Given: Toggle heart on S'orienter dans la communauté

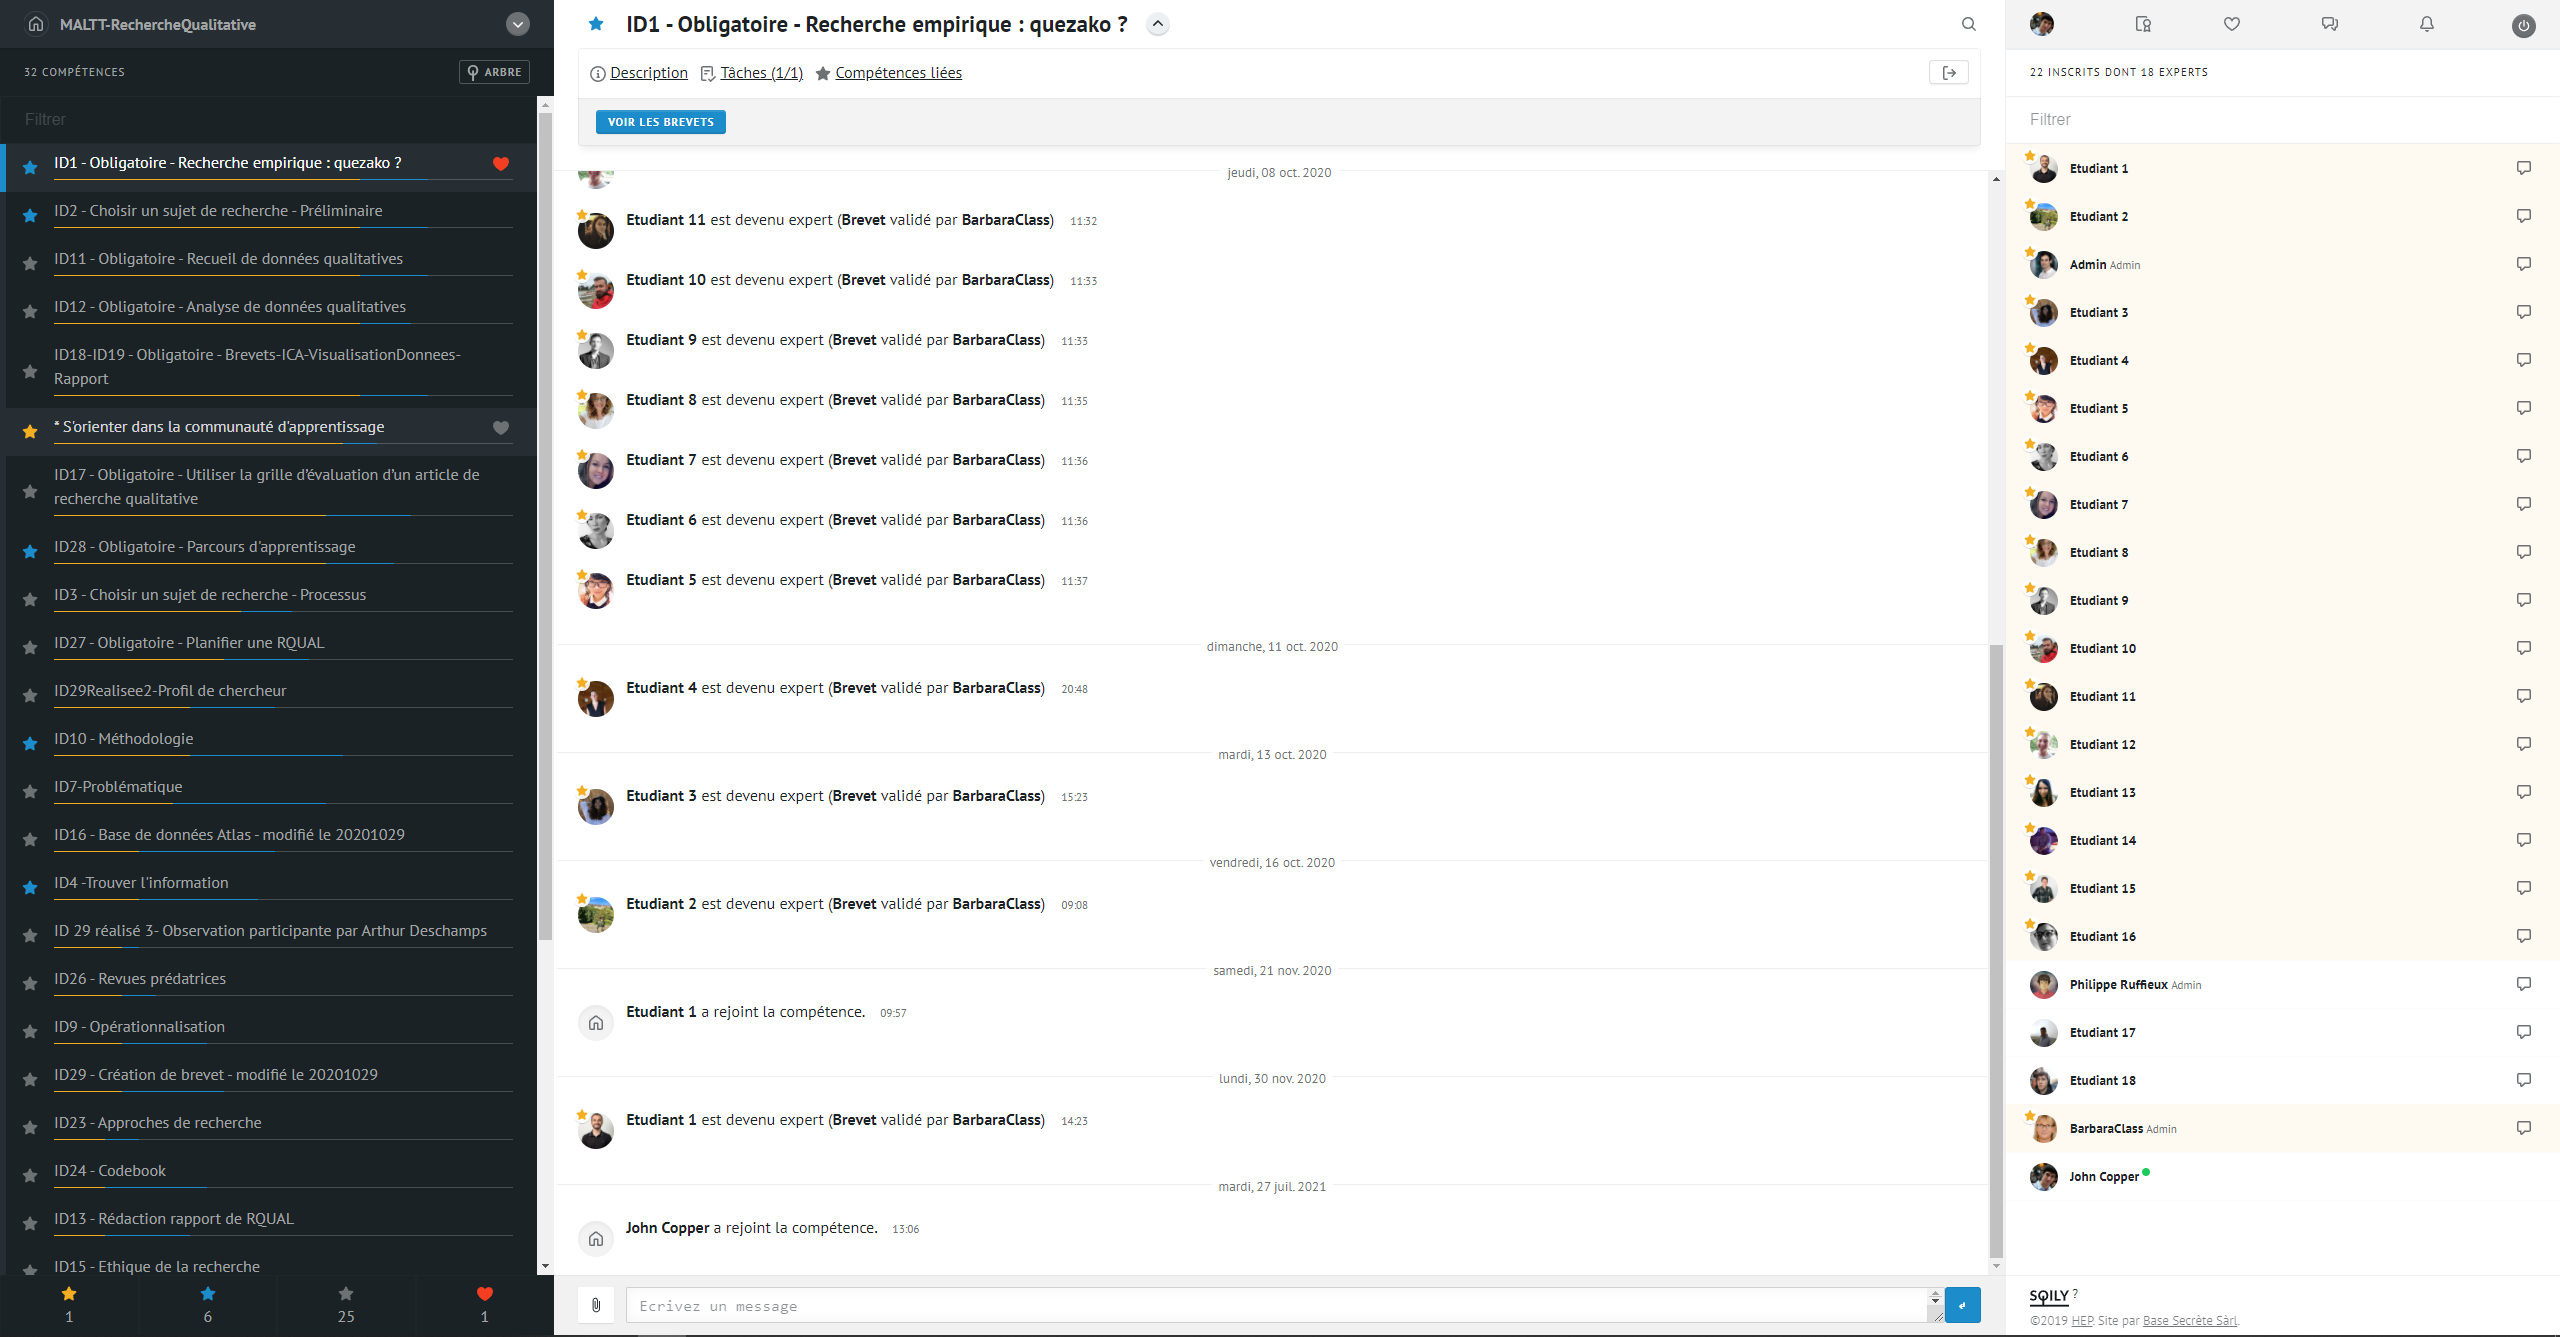Looking at the screenshot, I should 501,428.
